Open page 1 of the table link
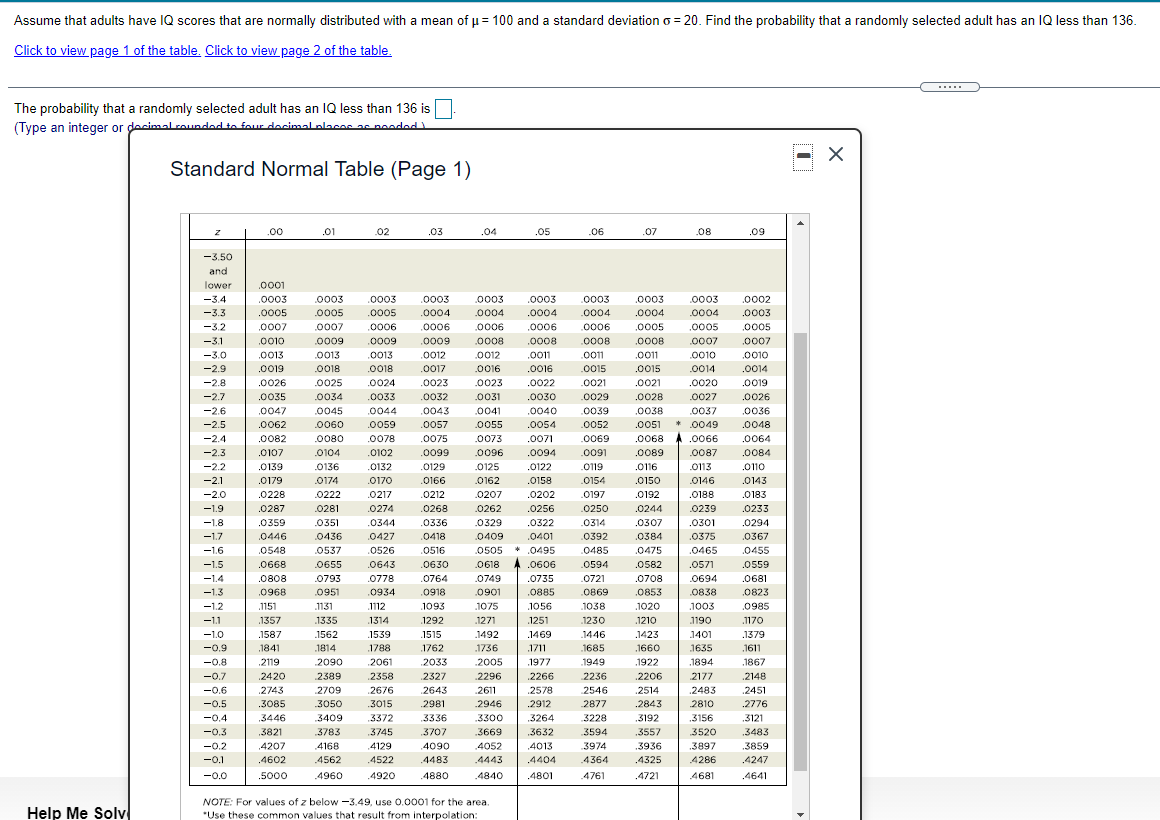The width and height of the screenshot is (1160, 820). point(106,51)
